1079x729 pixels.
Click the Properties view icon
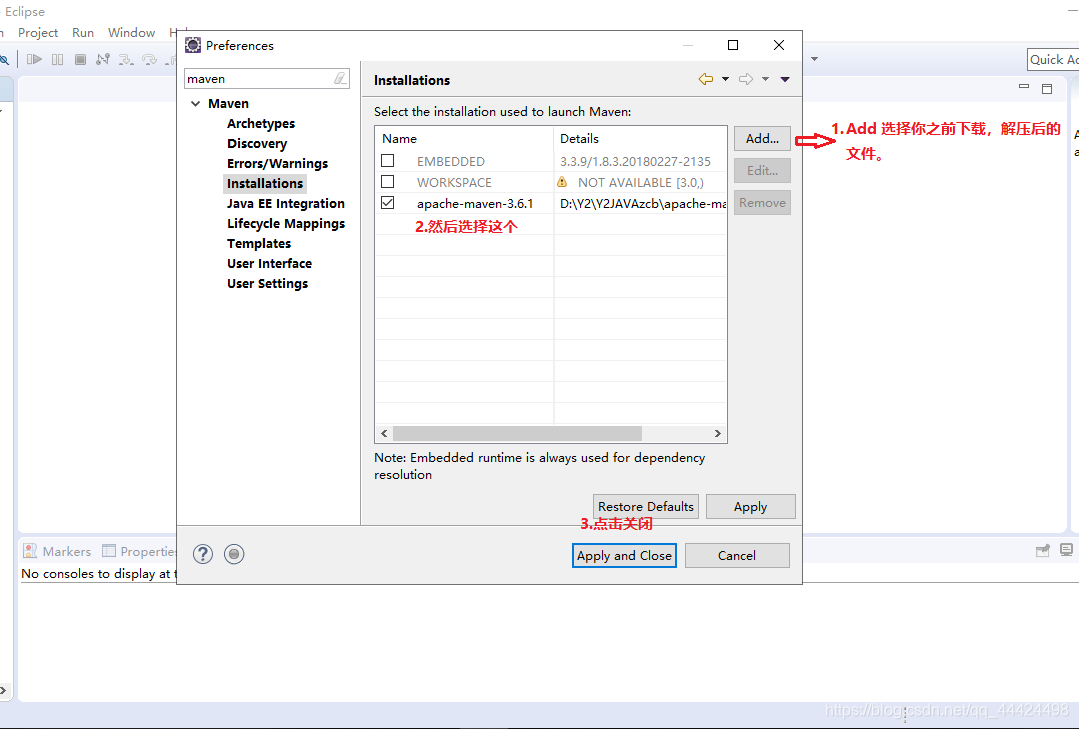tap(109, 551)
